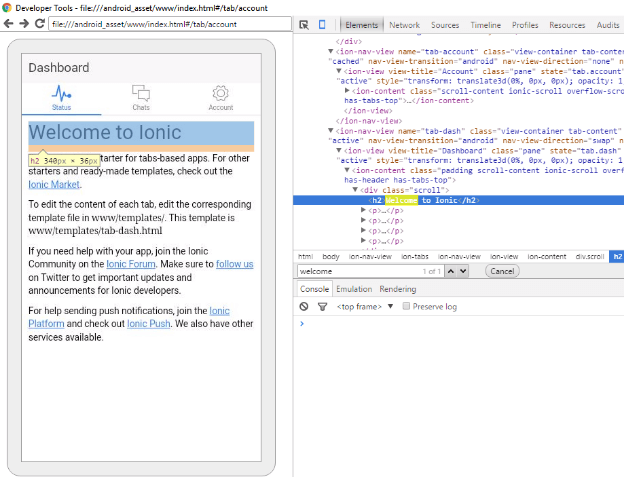Activate the inspect element picker icon

coord(304,25)
